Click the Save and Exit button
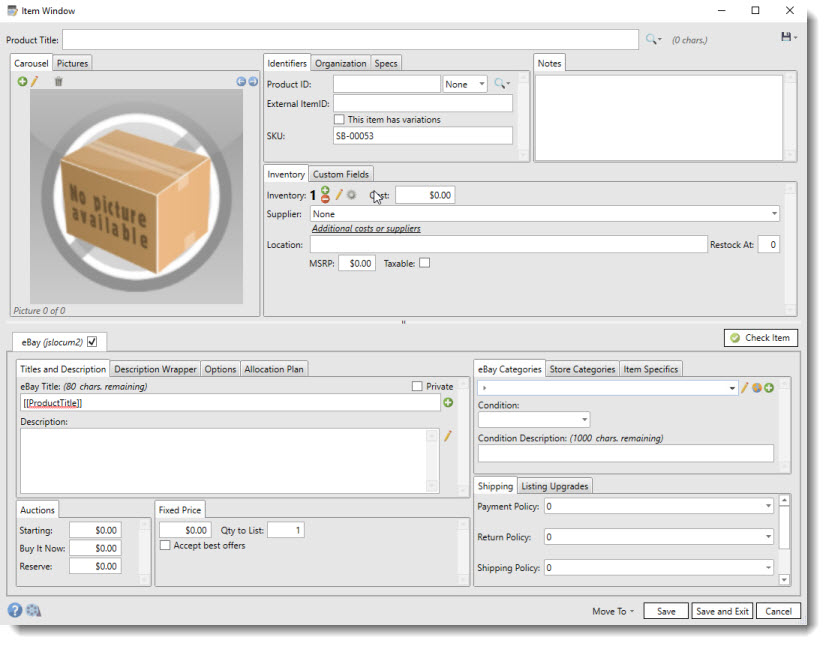Viewport: 828px width, 646px height. click(x=722, y=611)
